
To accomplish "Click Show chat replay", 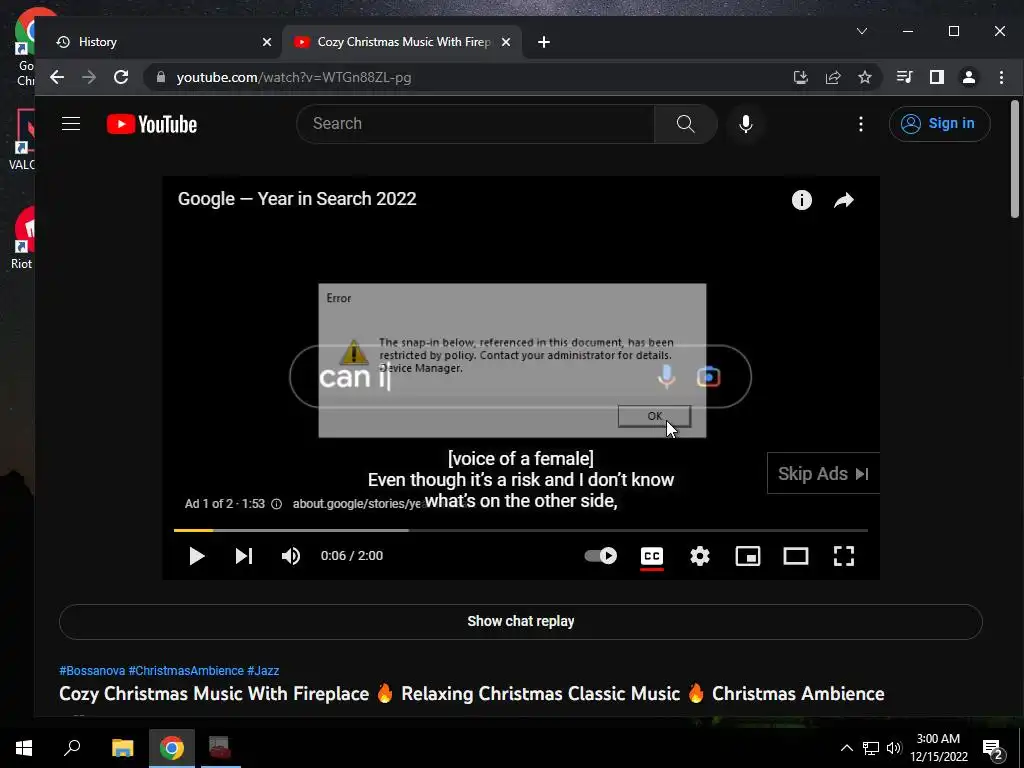I will pyautogui.click(x=520, y=621).
